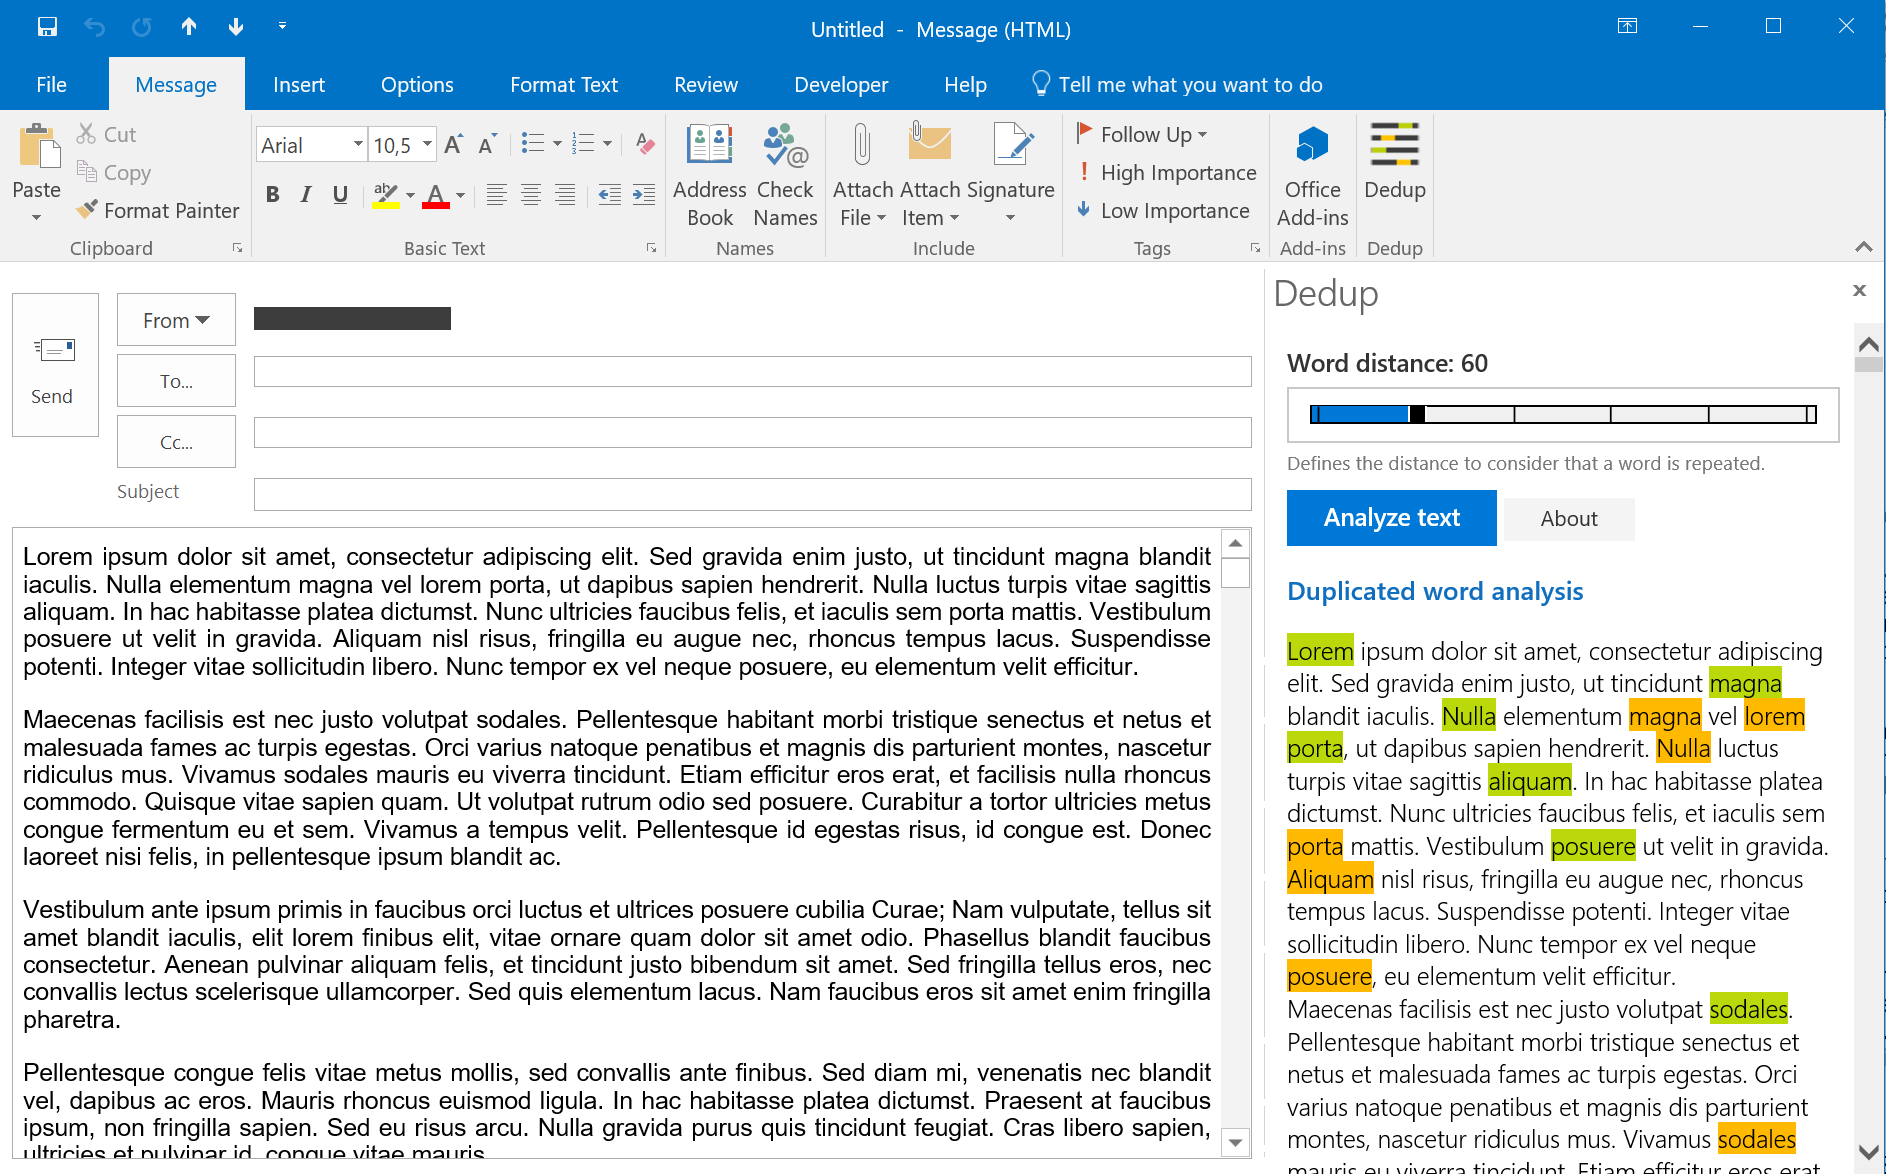This screenshot has height=1174, width=1886.
Task: Click the To... button
Action: [x=176, y=381]
